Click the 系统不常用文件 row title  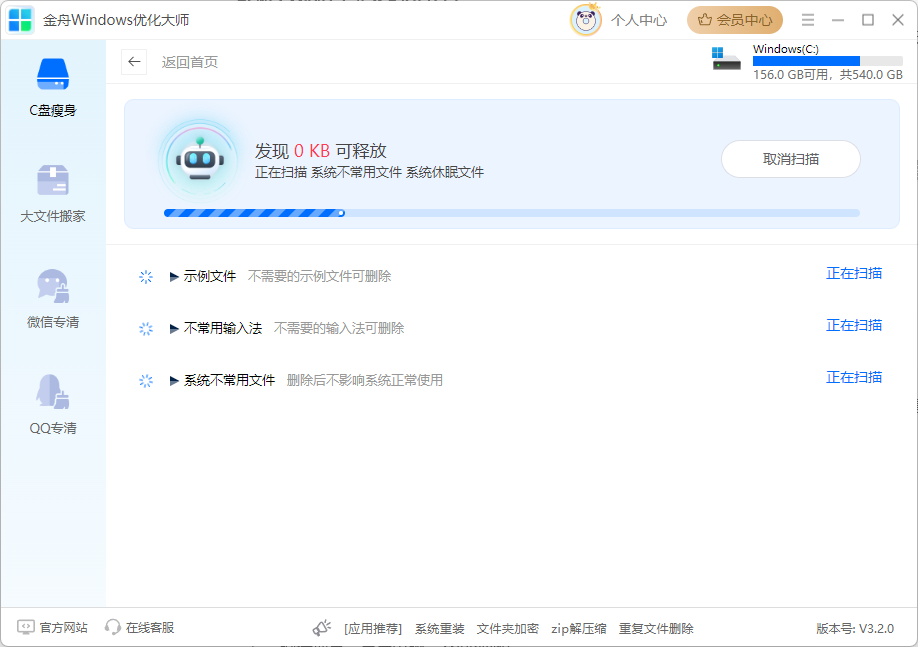(229, 381)
